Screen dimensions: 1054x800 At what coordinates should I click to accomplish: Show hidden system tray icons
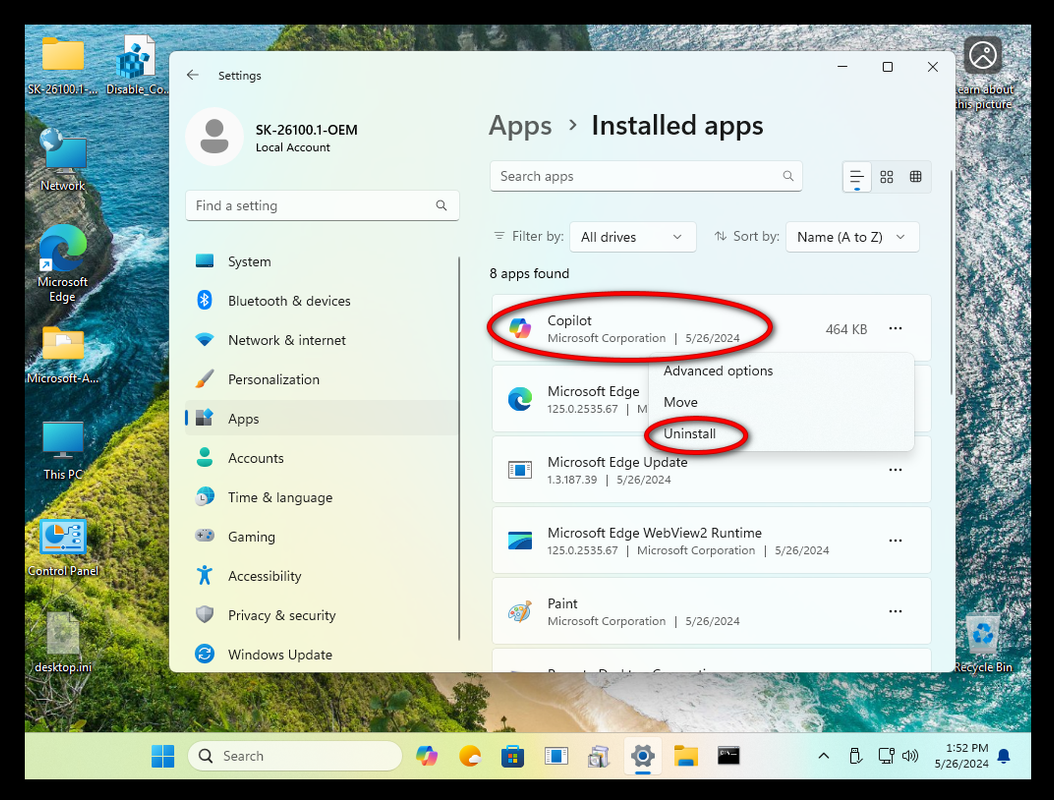[823, 756]
